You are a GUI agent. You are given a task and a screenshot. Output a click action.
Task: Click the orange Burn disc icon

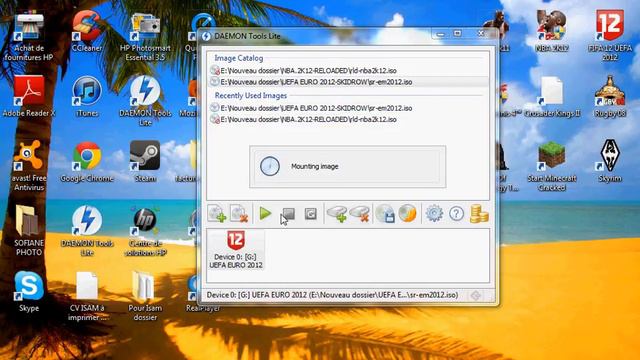click(x=407, y=213)
